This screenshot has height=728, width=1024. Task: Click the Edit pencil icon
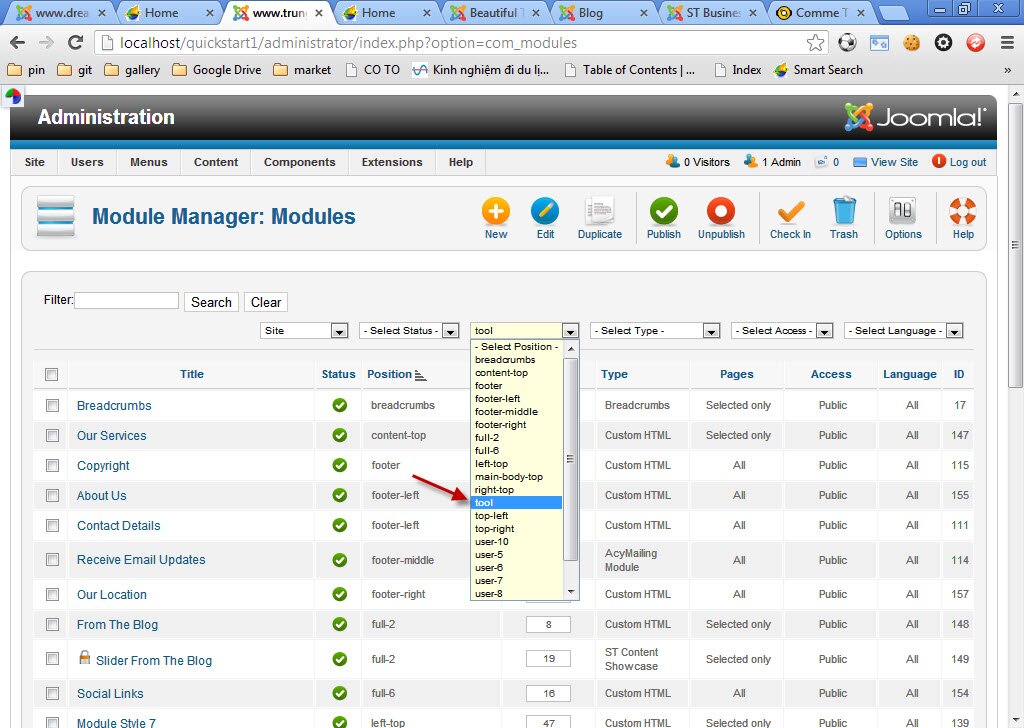pyautogui.click(x=545, y=212)
